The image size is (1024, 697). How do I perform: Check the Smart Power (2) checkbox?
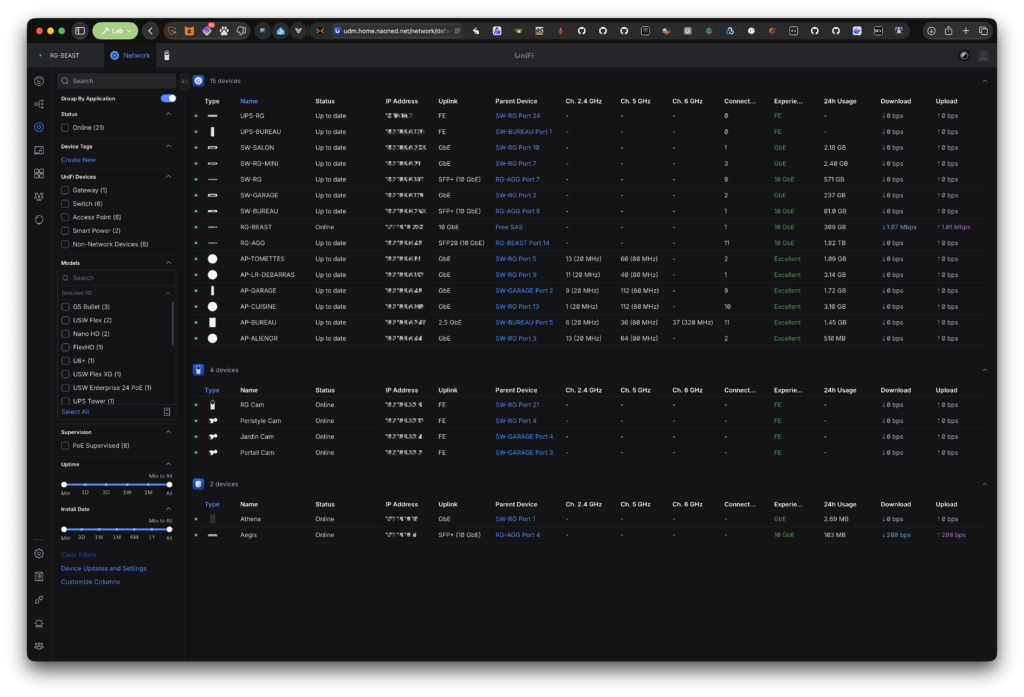65,231
